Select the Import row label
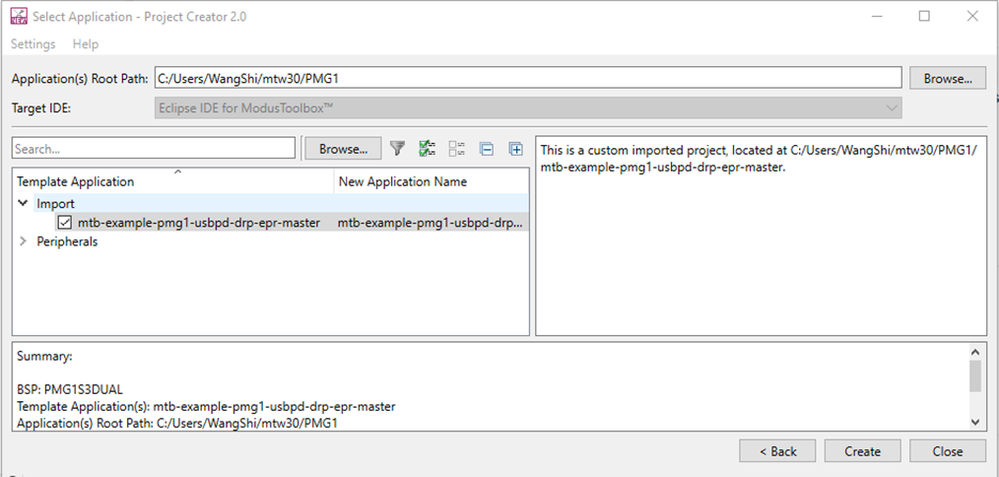The height and width of the screenshot is (477, 999). (55, 204)
